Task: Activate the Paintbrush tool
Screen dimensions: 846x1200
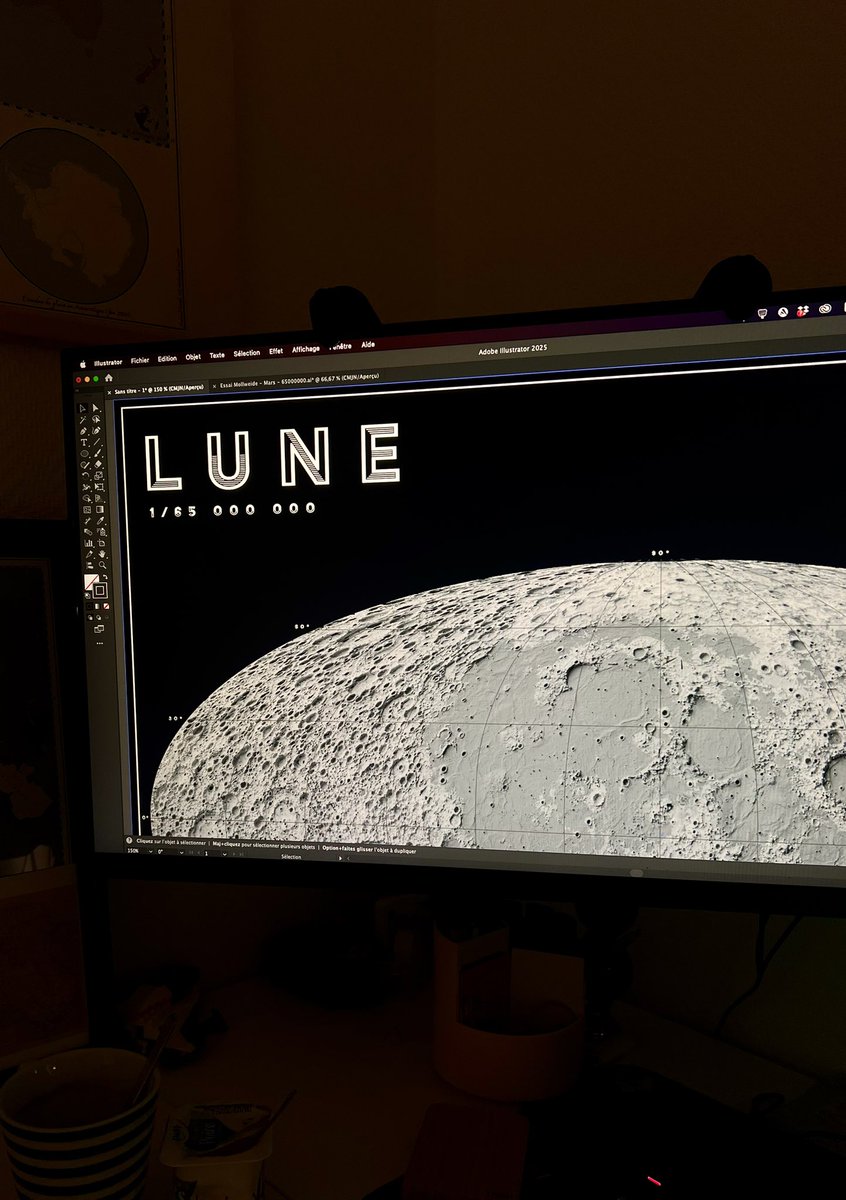Action: 96,453
